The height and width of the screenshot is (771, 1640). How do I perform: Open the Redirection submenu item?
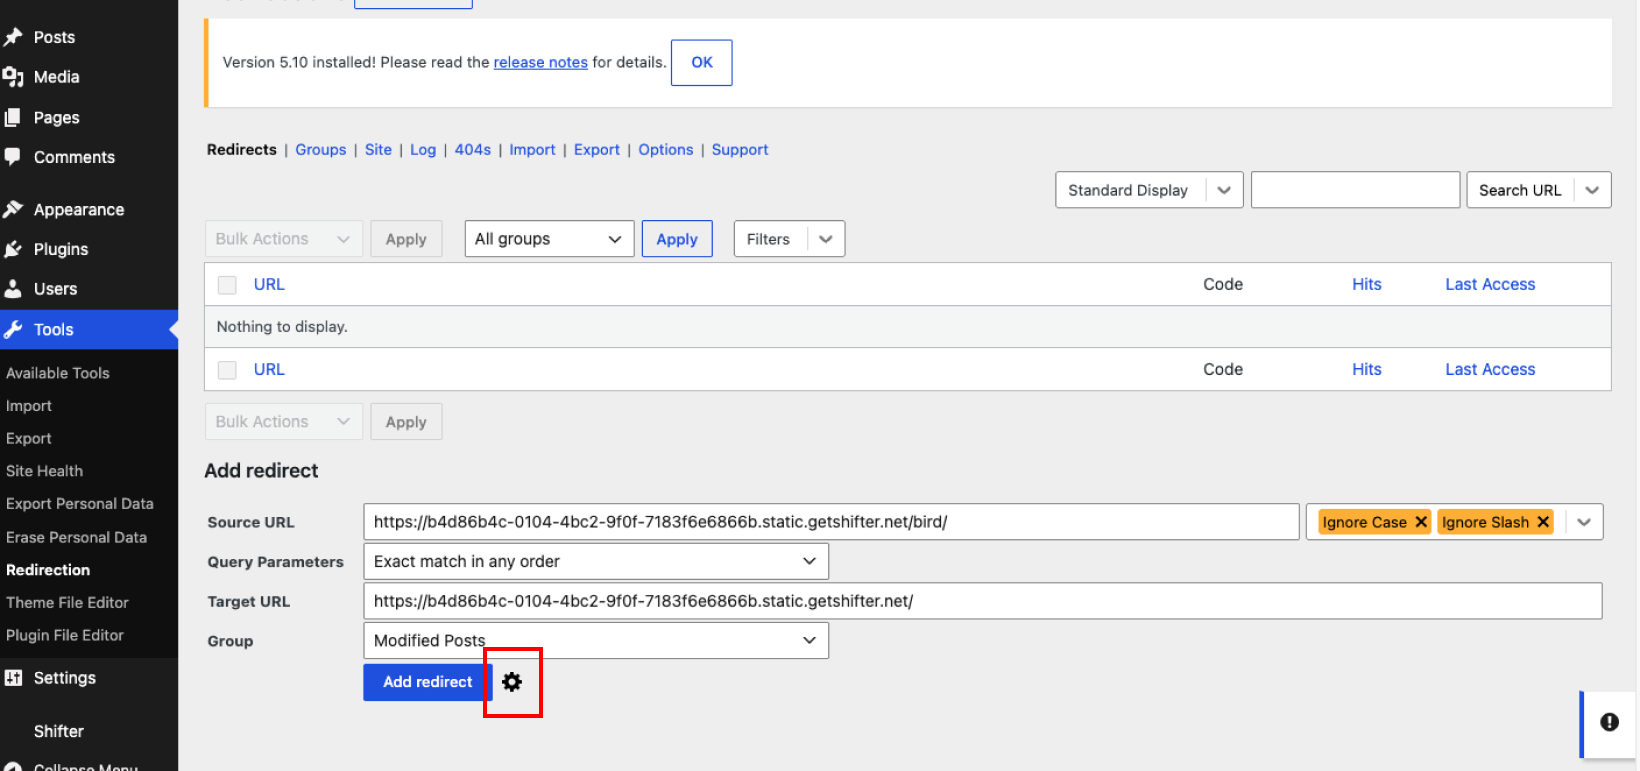48,570
